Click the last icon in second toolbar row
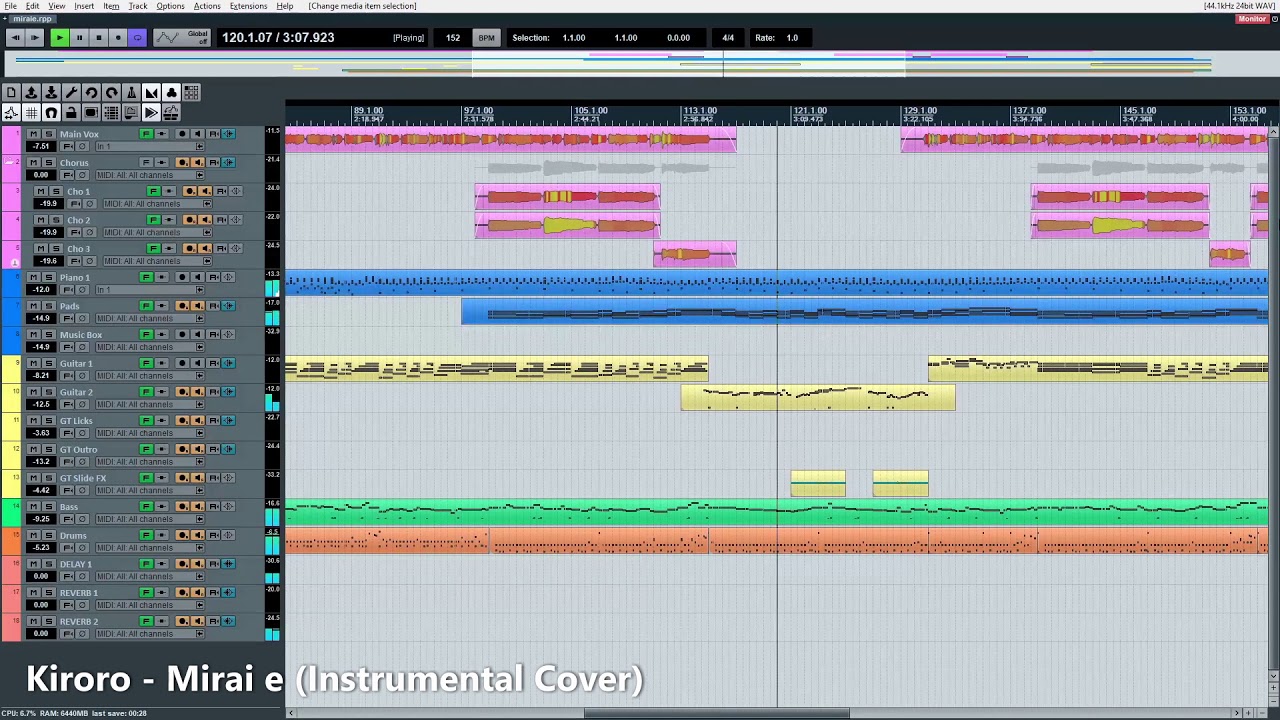Viewport: 1280px width, 720px height. 171,113
